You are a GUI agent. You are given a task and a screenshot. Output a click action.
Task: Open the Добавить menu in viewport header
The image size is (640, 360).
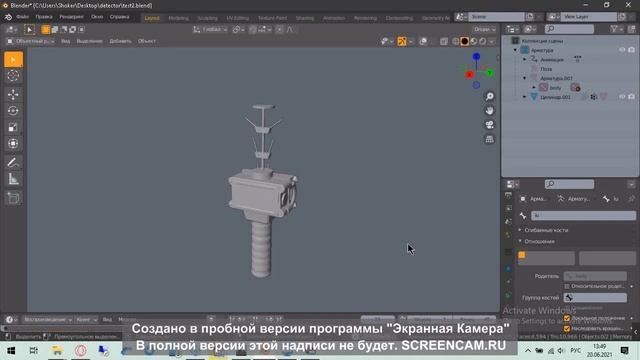point(120,41)
